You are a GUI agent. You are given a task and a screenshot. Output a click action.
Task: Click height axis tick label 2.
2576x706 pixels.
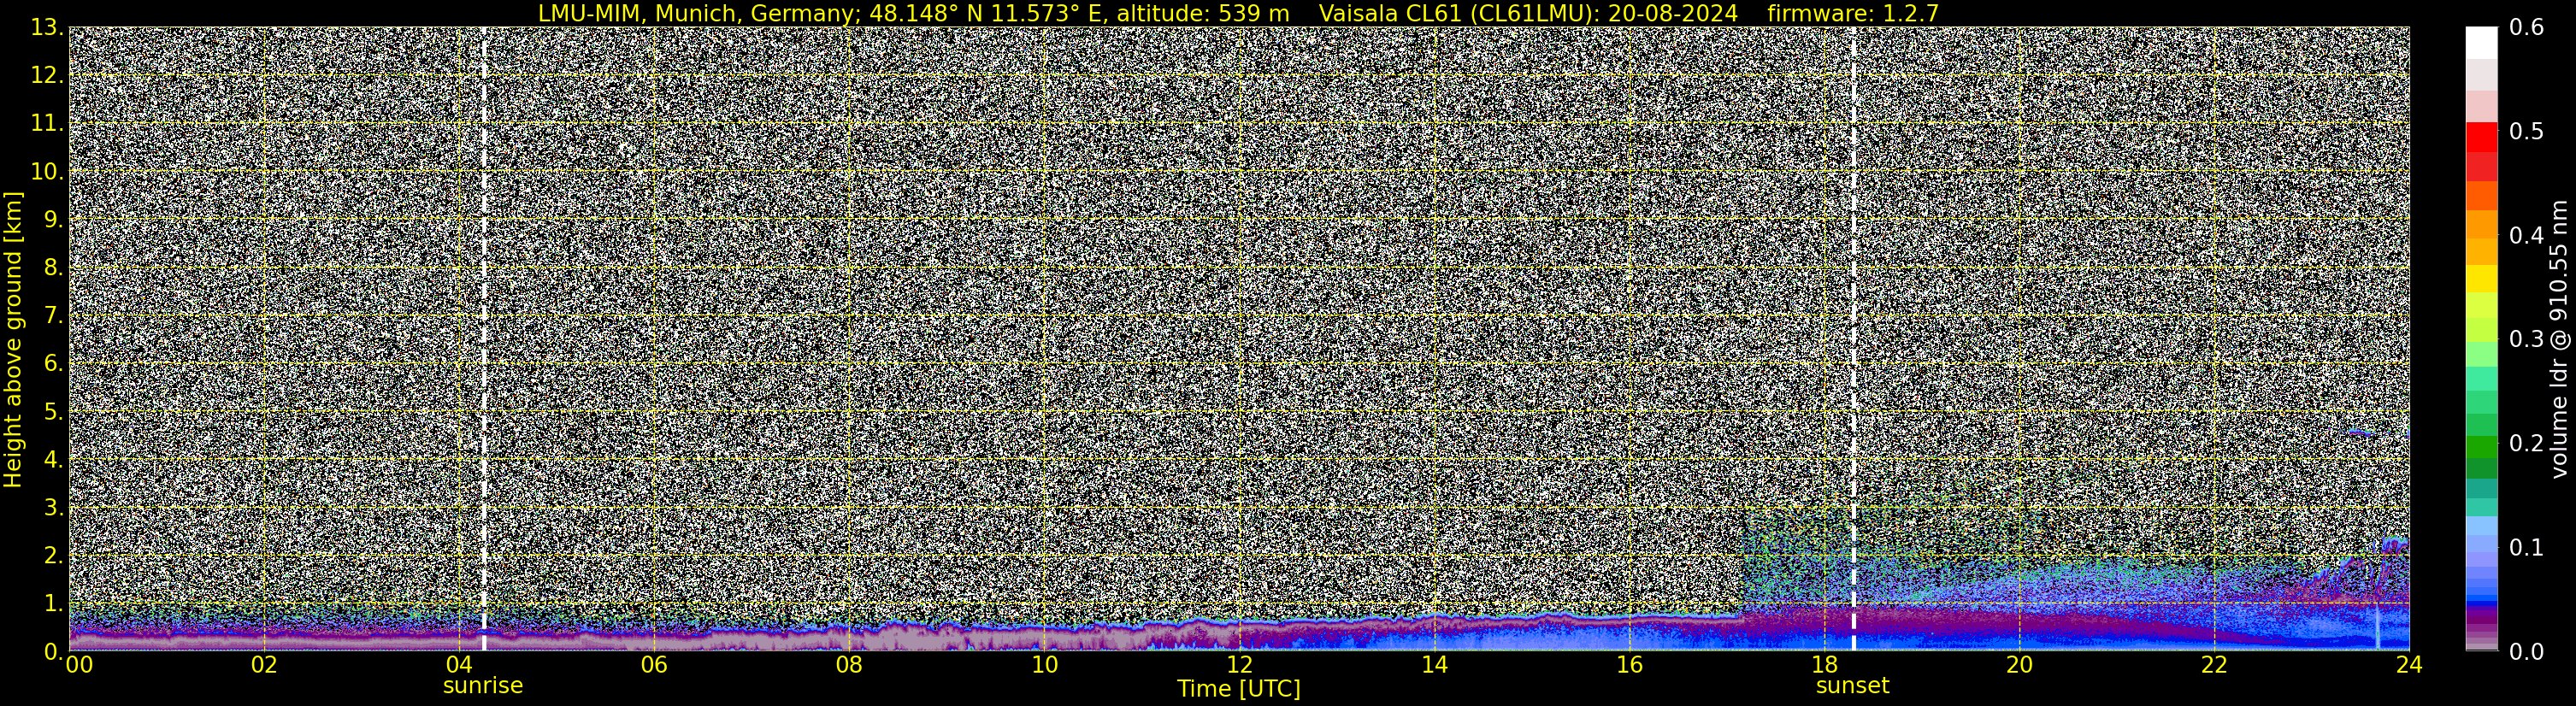(52, 556)
